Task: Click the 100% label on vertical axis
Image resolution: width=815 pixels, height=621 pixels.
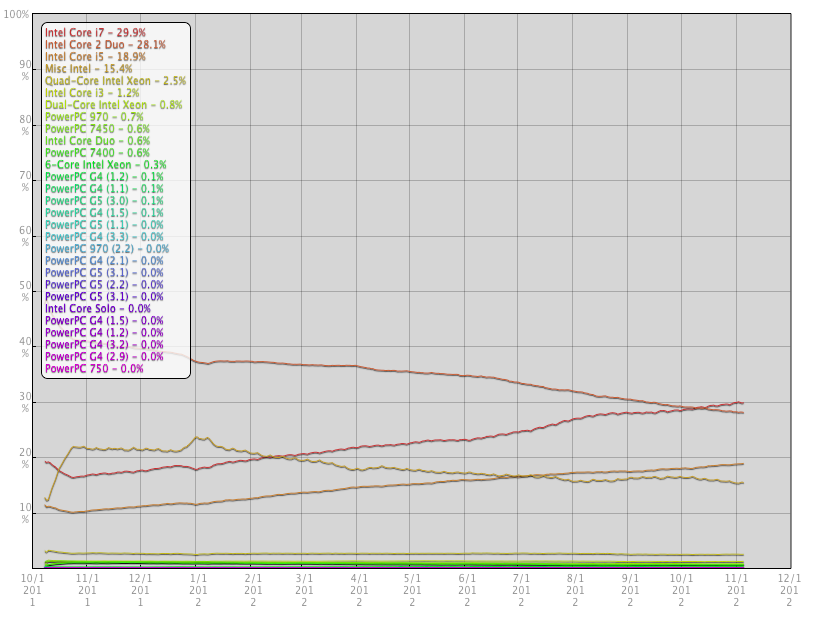Action: 16,15
